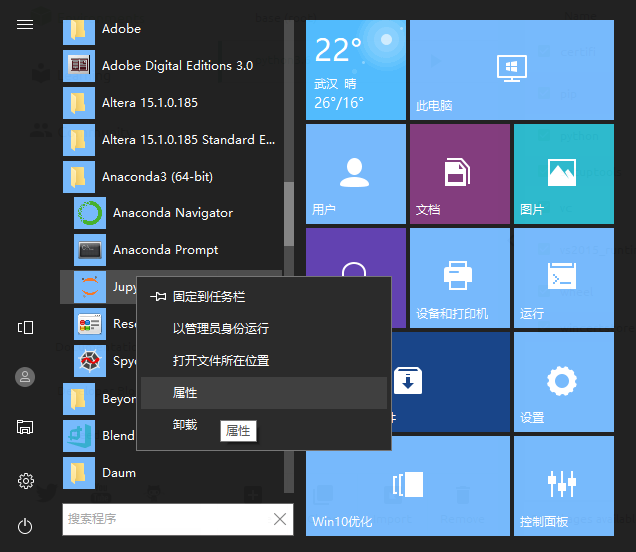Screen dimensions: 636x552
Task: Click the app list scrollbar thumb
Action: coord(289,214)
